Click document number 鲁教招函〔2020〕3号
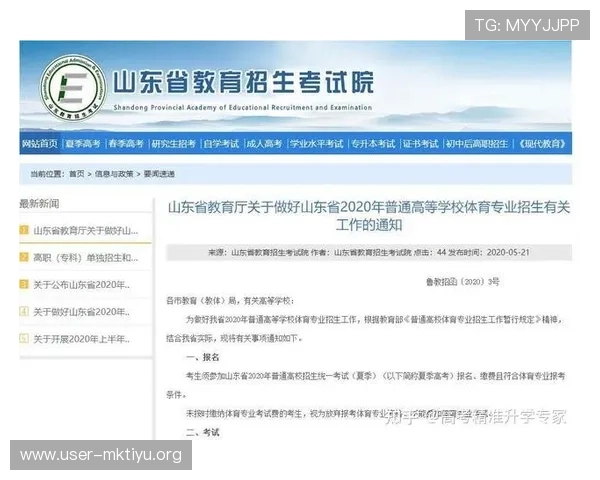Image resolution: width=600 pixels, height=480 pixels. [463, 282]
